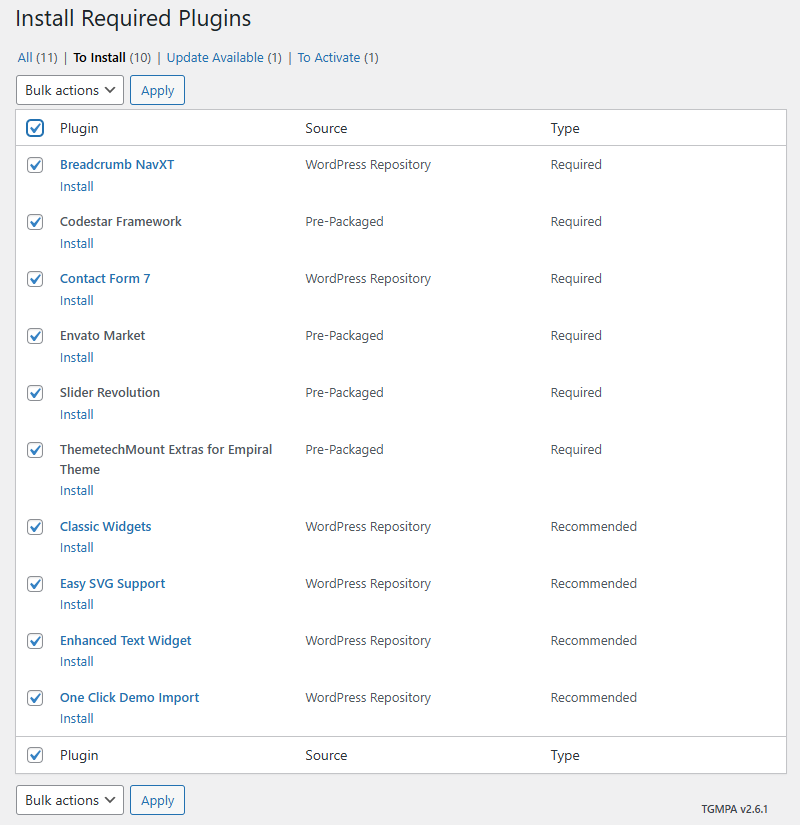
Task: Uncheck the One Click Demo Import checkbox
Action: click(35, 698)
